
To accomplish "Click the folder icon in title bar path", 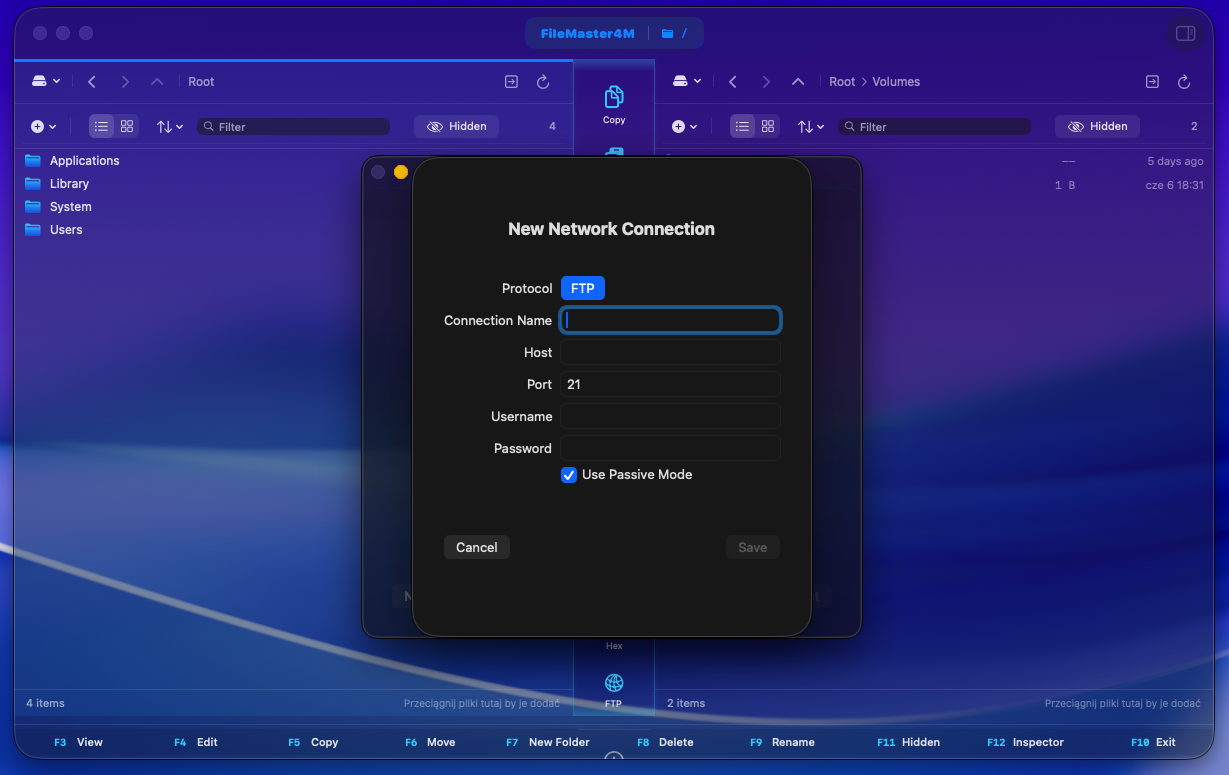I will (668, 34).
